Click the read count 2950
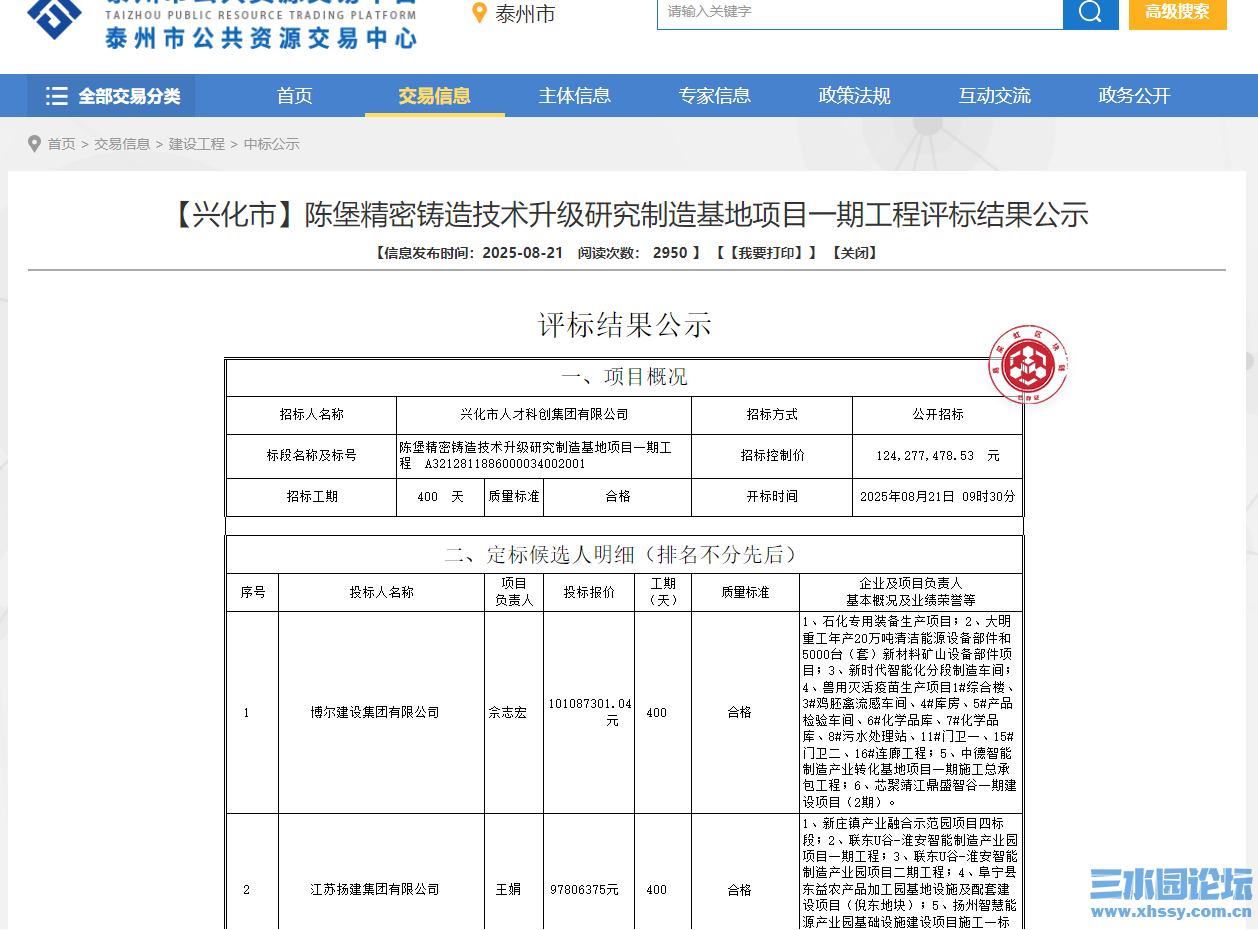The height and width of the screenshot is (930, 1258). [x=670, y=253]
